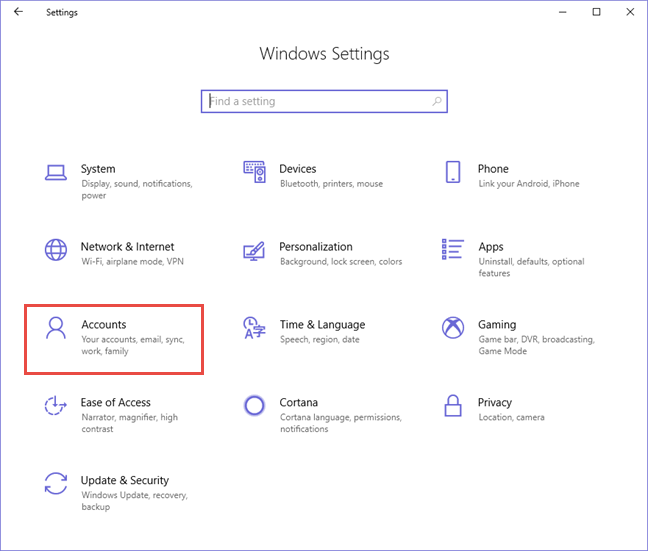Open the Privacy padlock icon
The height and width of the screenshot is (551, 648).
453,405
